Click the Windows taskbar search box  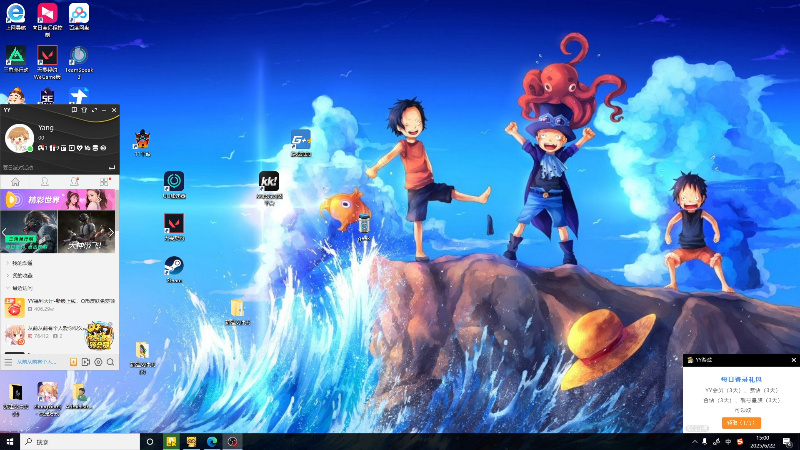click(80, 442)
